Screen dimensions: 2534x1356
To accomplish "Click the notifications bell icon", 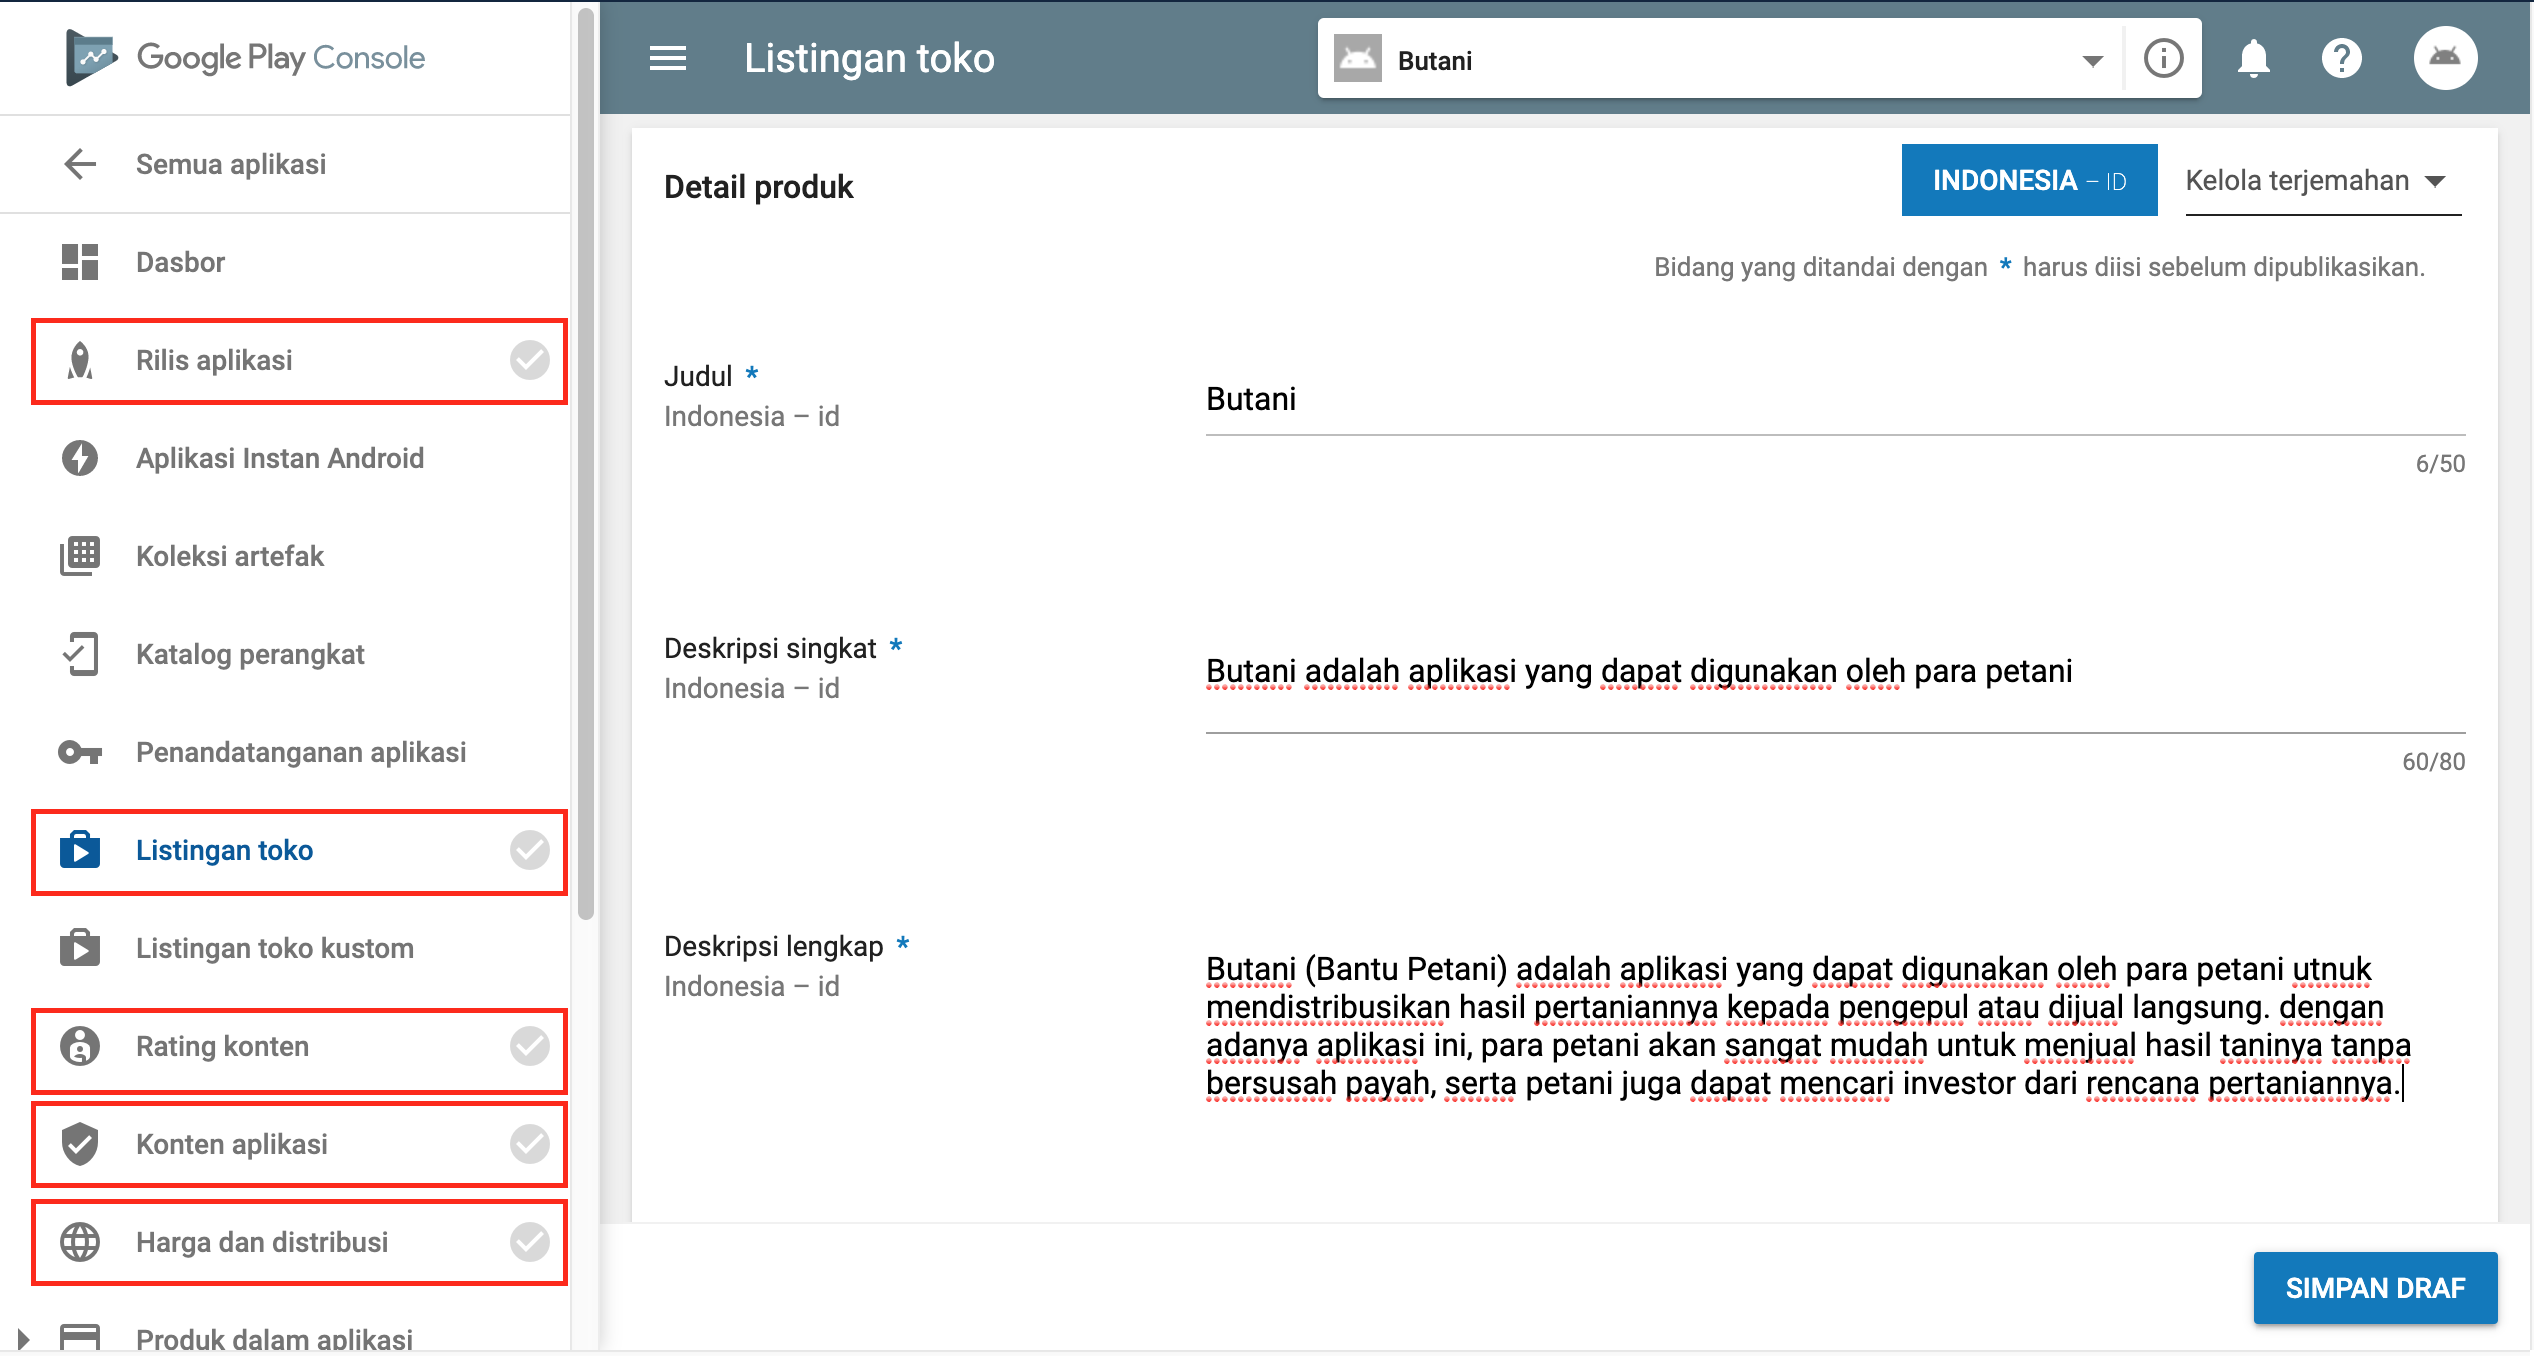I will click(x=2253, y=59).
